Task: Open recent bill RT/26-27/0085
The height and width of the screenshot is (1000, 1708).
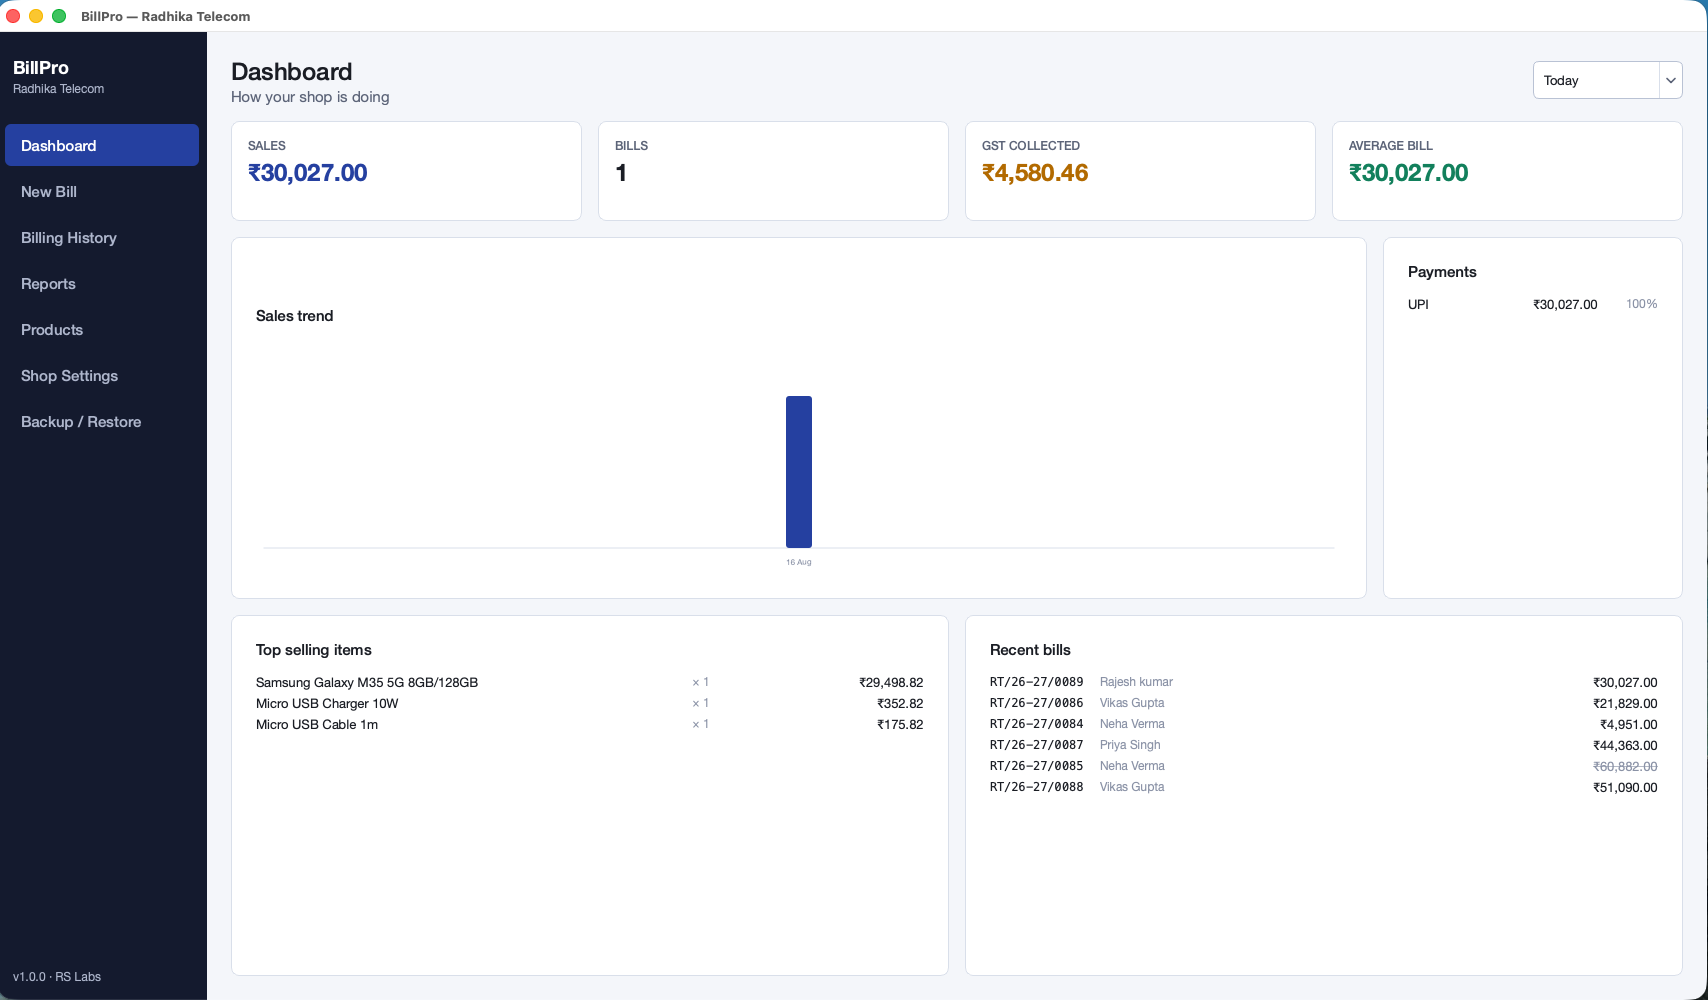Action: pyautogui.click(x=1036, y=766)
